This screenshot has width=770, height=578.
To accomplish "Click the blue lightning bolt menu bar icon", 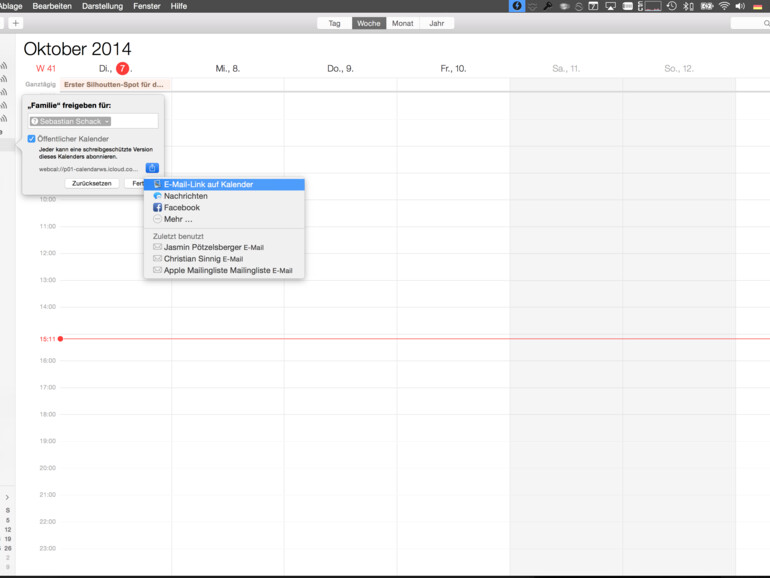I will pos(517,6).
